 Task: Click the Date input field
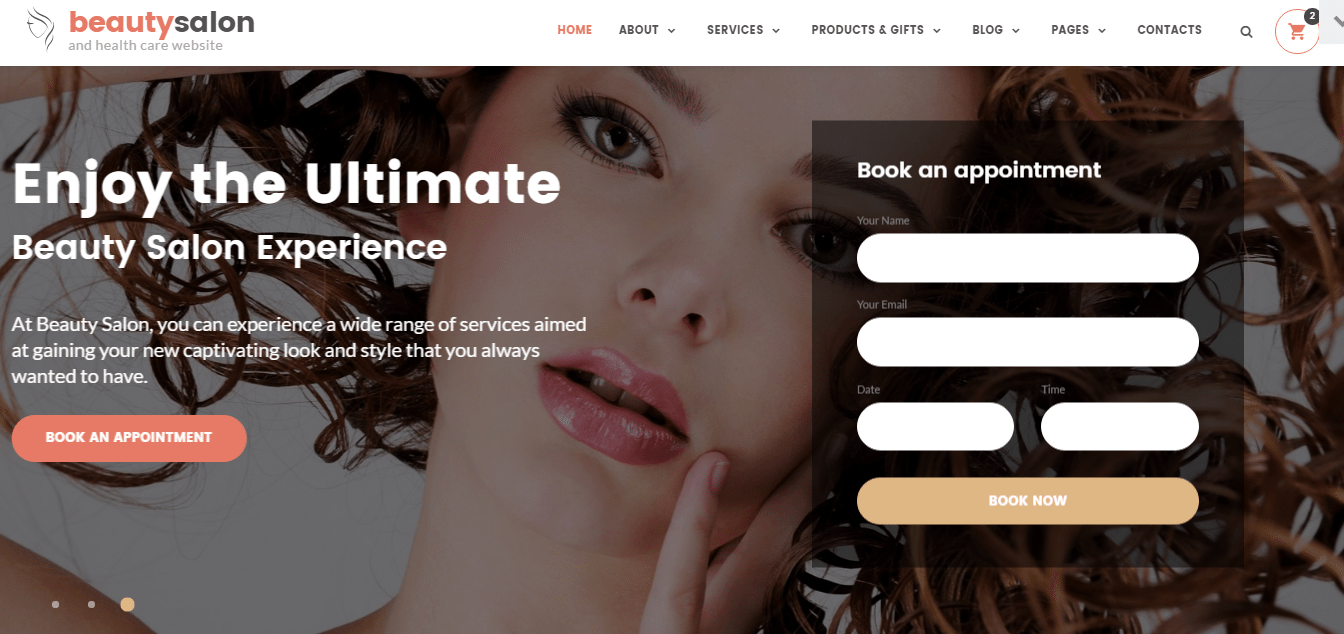[935, 427]
